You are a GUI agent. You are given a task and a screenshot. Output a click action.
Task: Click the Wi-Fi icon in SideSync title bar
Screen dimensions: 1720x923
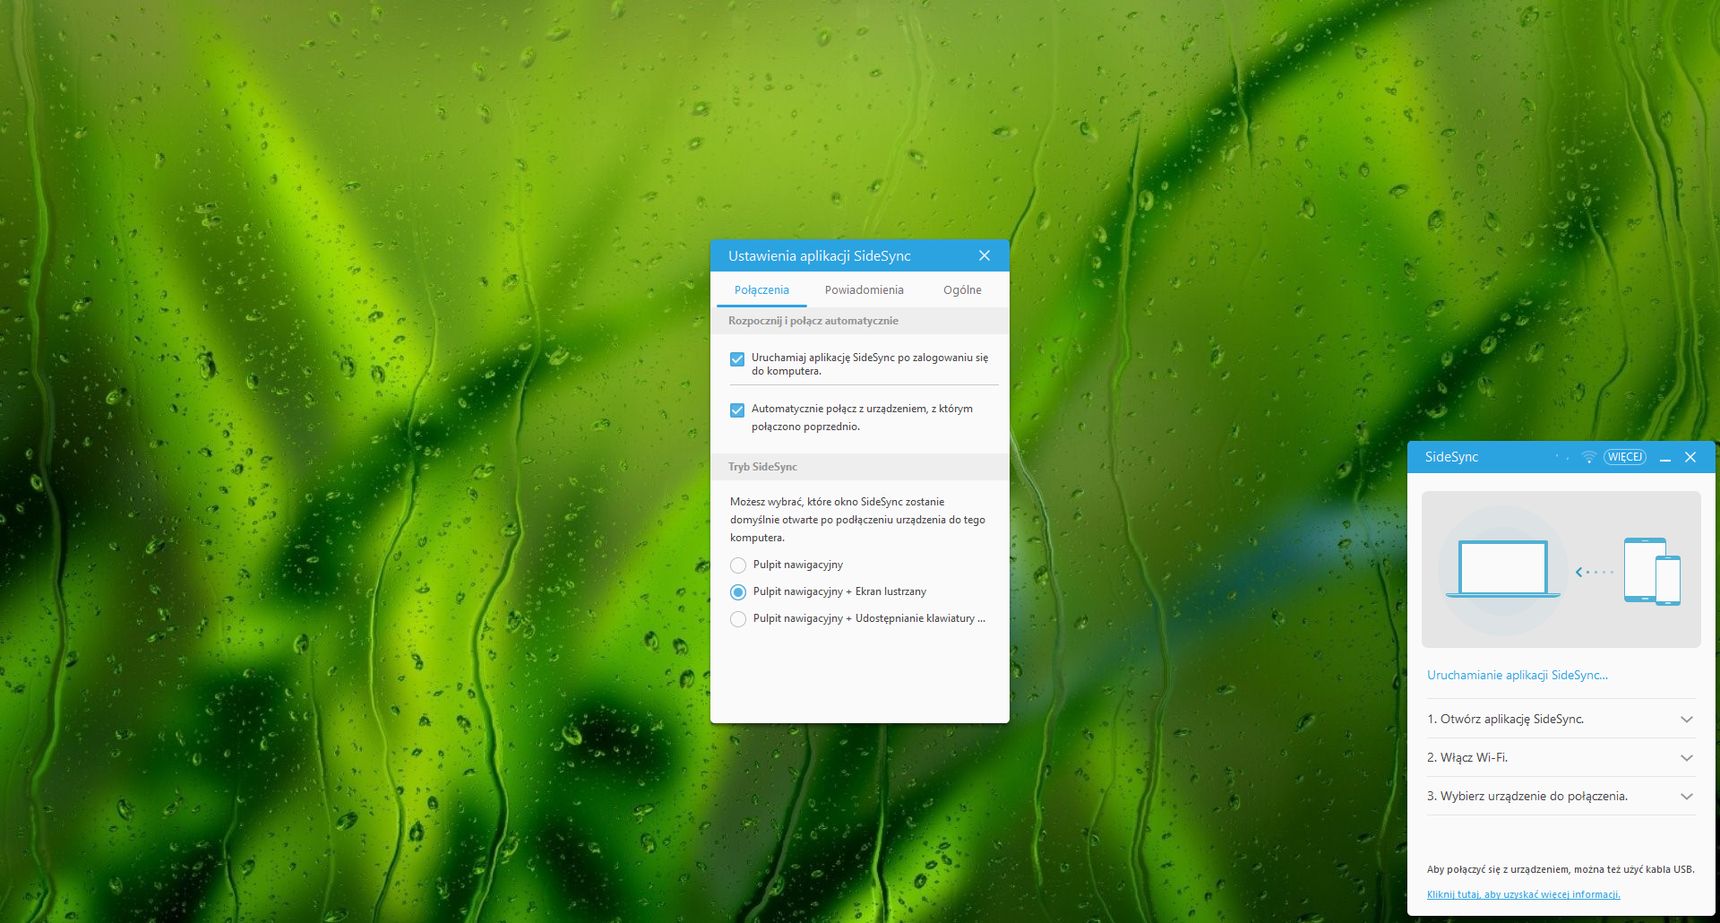1589,457
